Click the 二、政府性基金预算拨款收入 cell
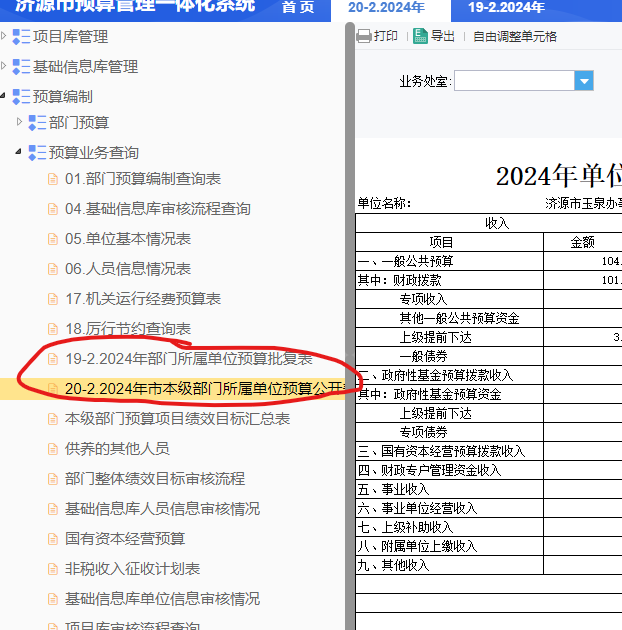This screenshot has height=630, width=622. (x=450, y=375)
